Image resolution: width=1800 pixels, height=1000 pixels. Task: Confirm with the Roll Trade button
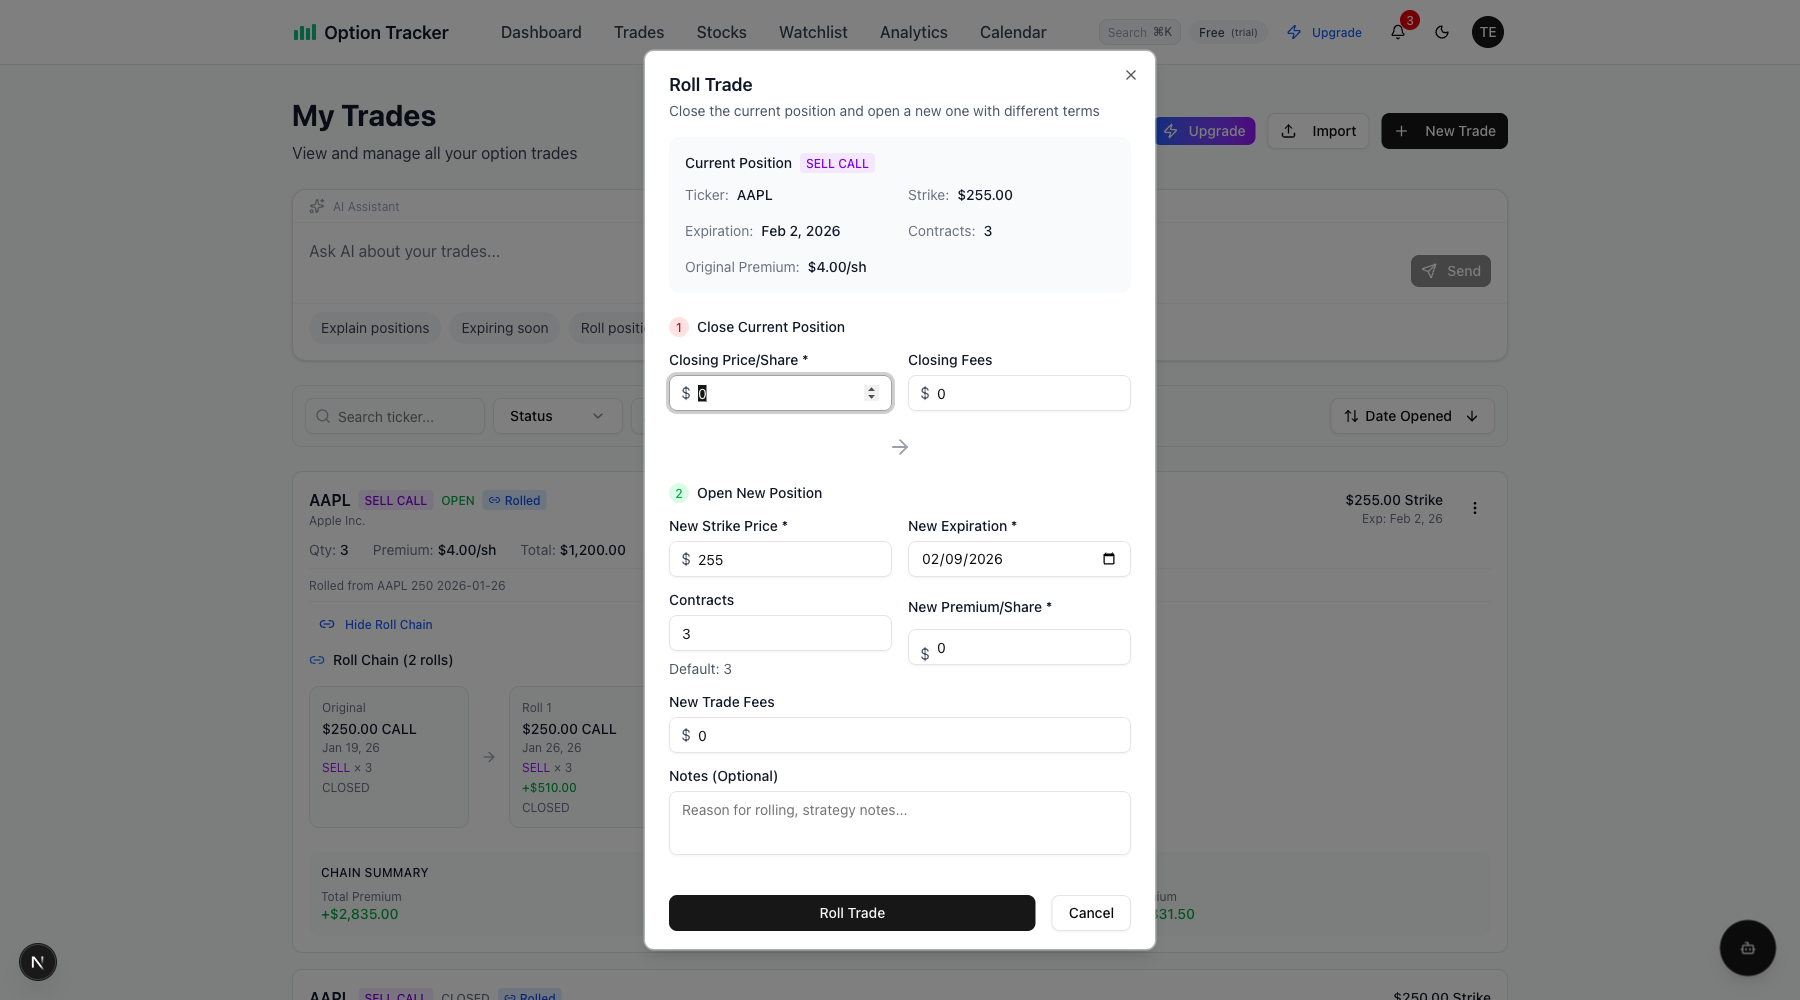click(852, 913)
